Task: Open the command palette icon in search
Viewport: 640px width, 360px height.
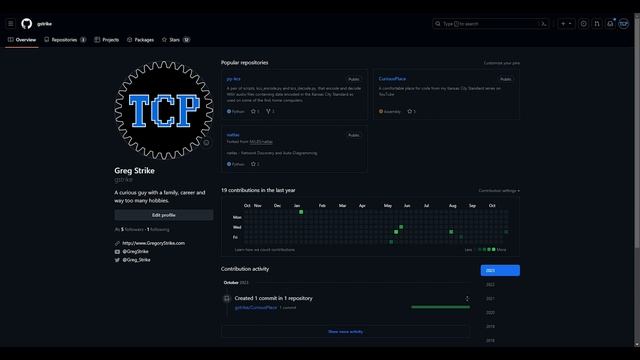Action: coord(544,24)
